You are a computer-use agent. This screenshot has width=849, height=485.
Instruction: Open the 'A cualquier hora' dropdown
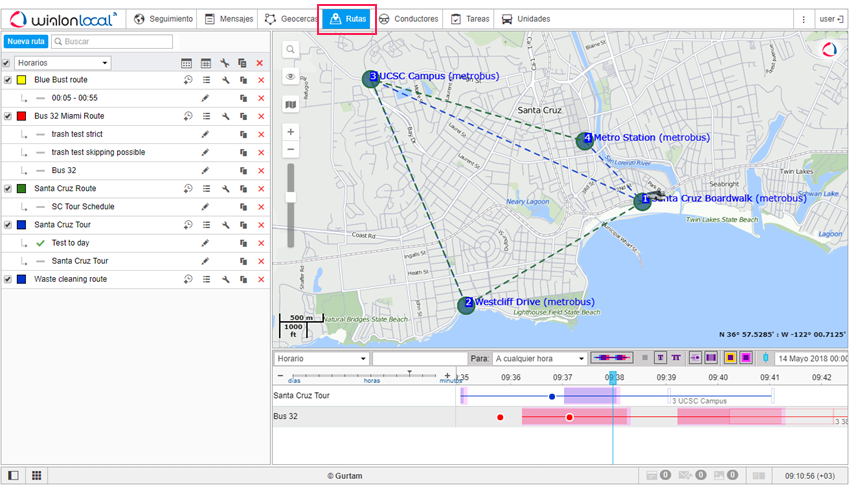click(539, 358)
